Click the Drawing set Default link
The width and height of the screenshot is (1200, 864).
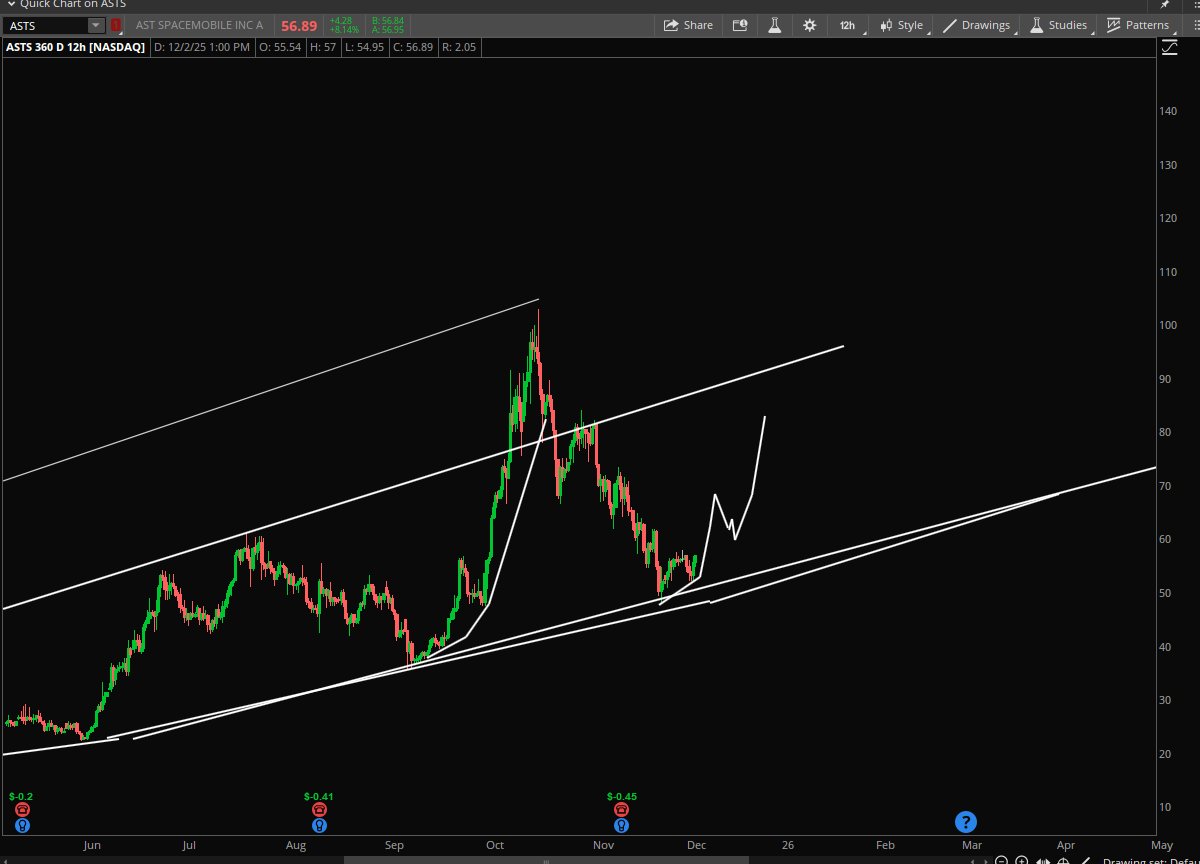(x=1150, y=860)
